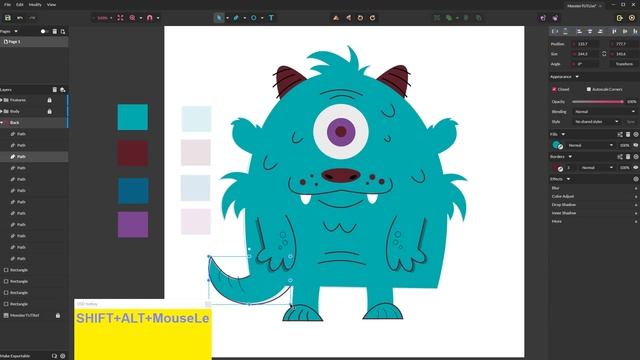Edit the Angle input field
The image size is (640, 360).
pyautogui.click(x=585, y=64)
